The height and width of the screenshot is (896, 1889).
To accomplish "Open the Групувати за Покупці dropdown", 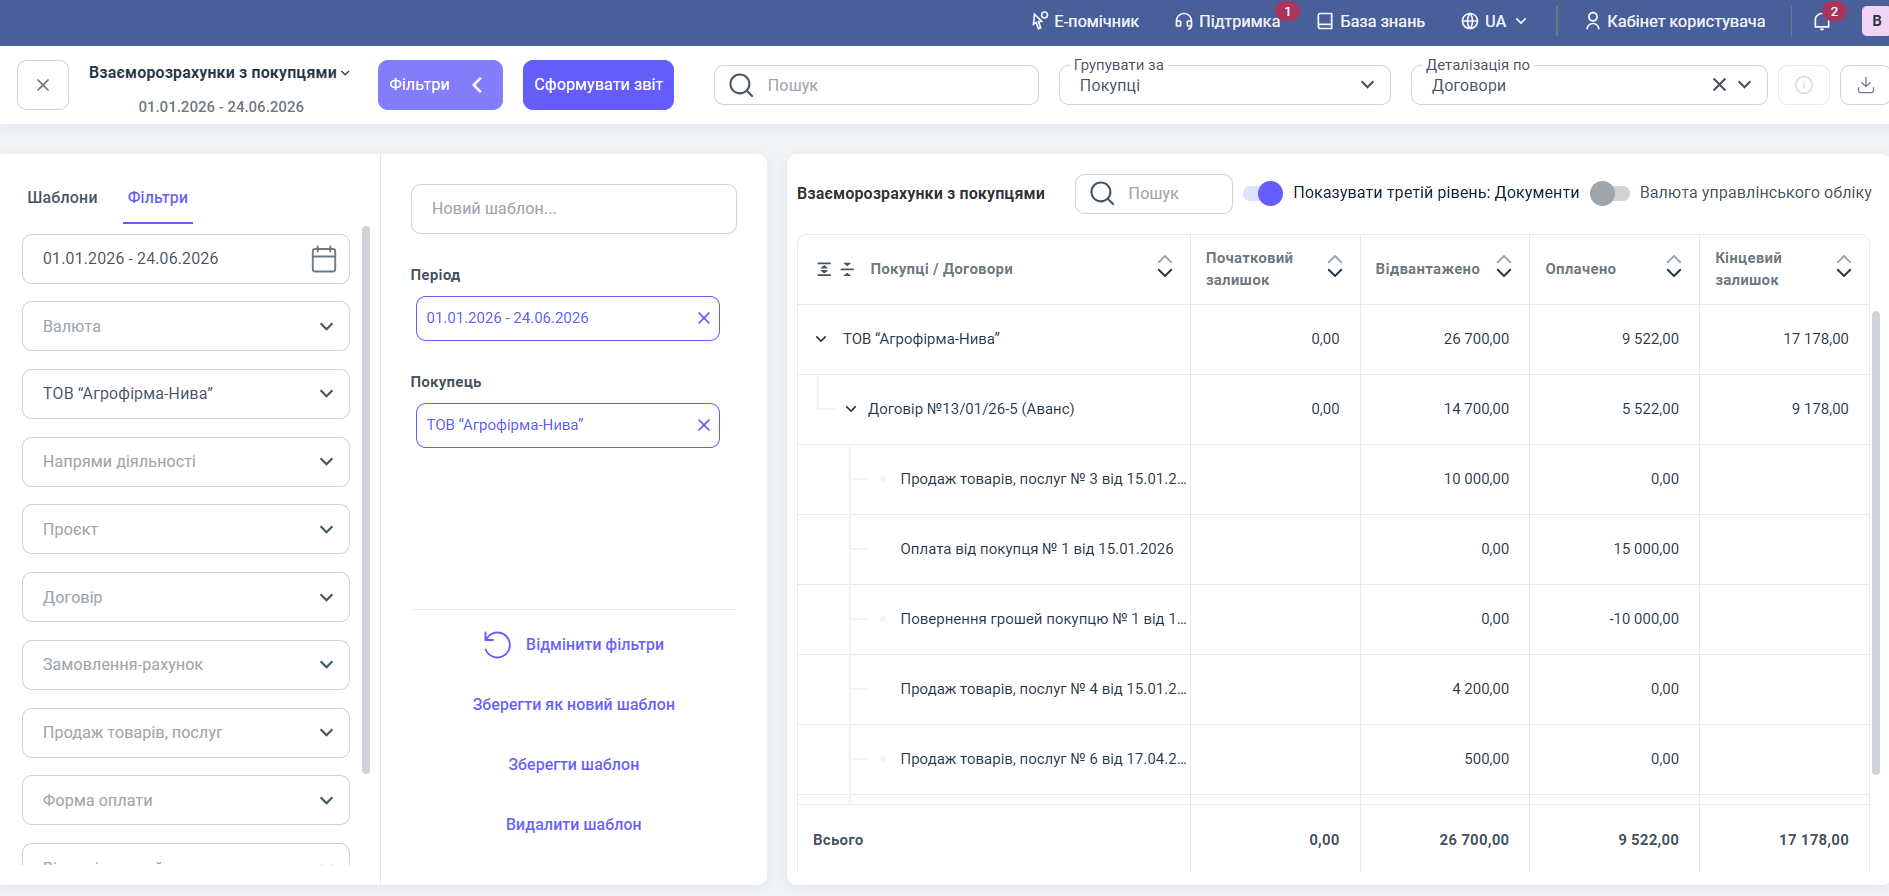I will tap(1225, 85).
